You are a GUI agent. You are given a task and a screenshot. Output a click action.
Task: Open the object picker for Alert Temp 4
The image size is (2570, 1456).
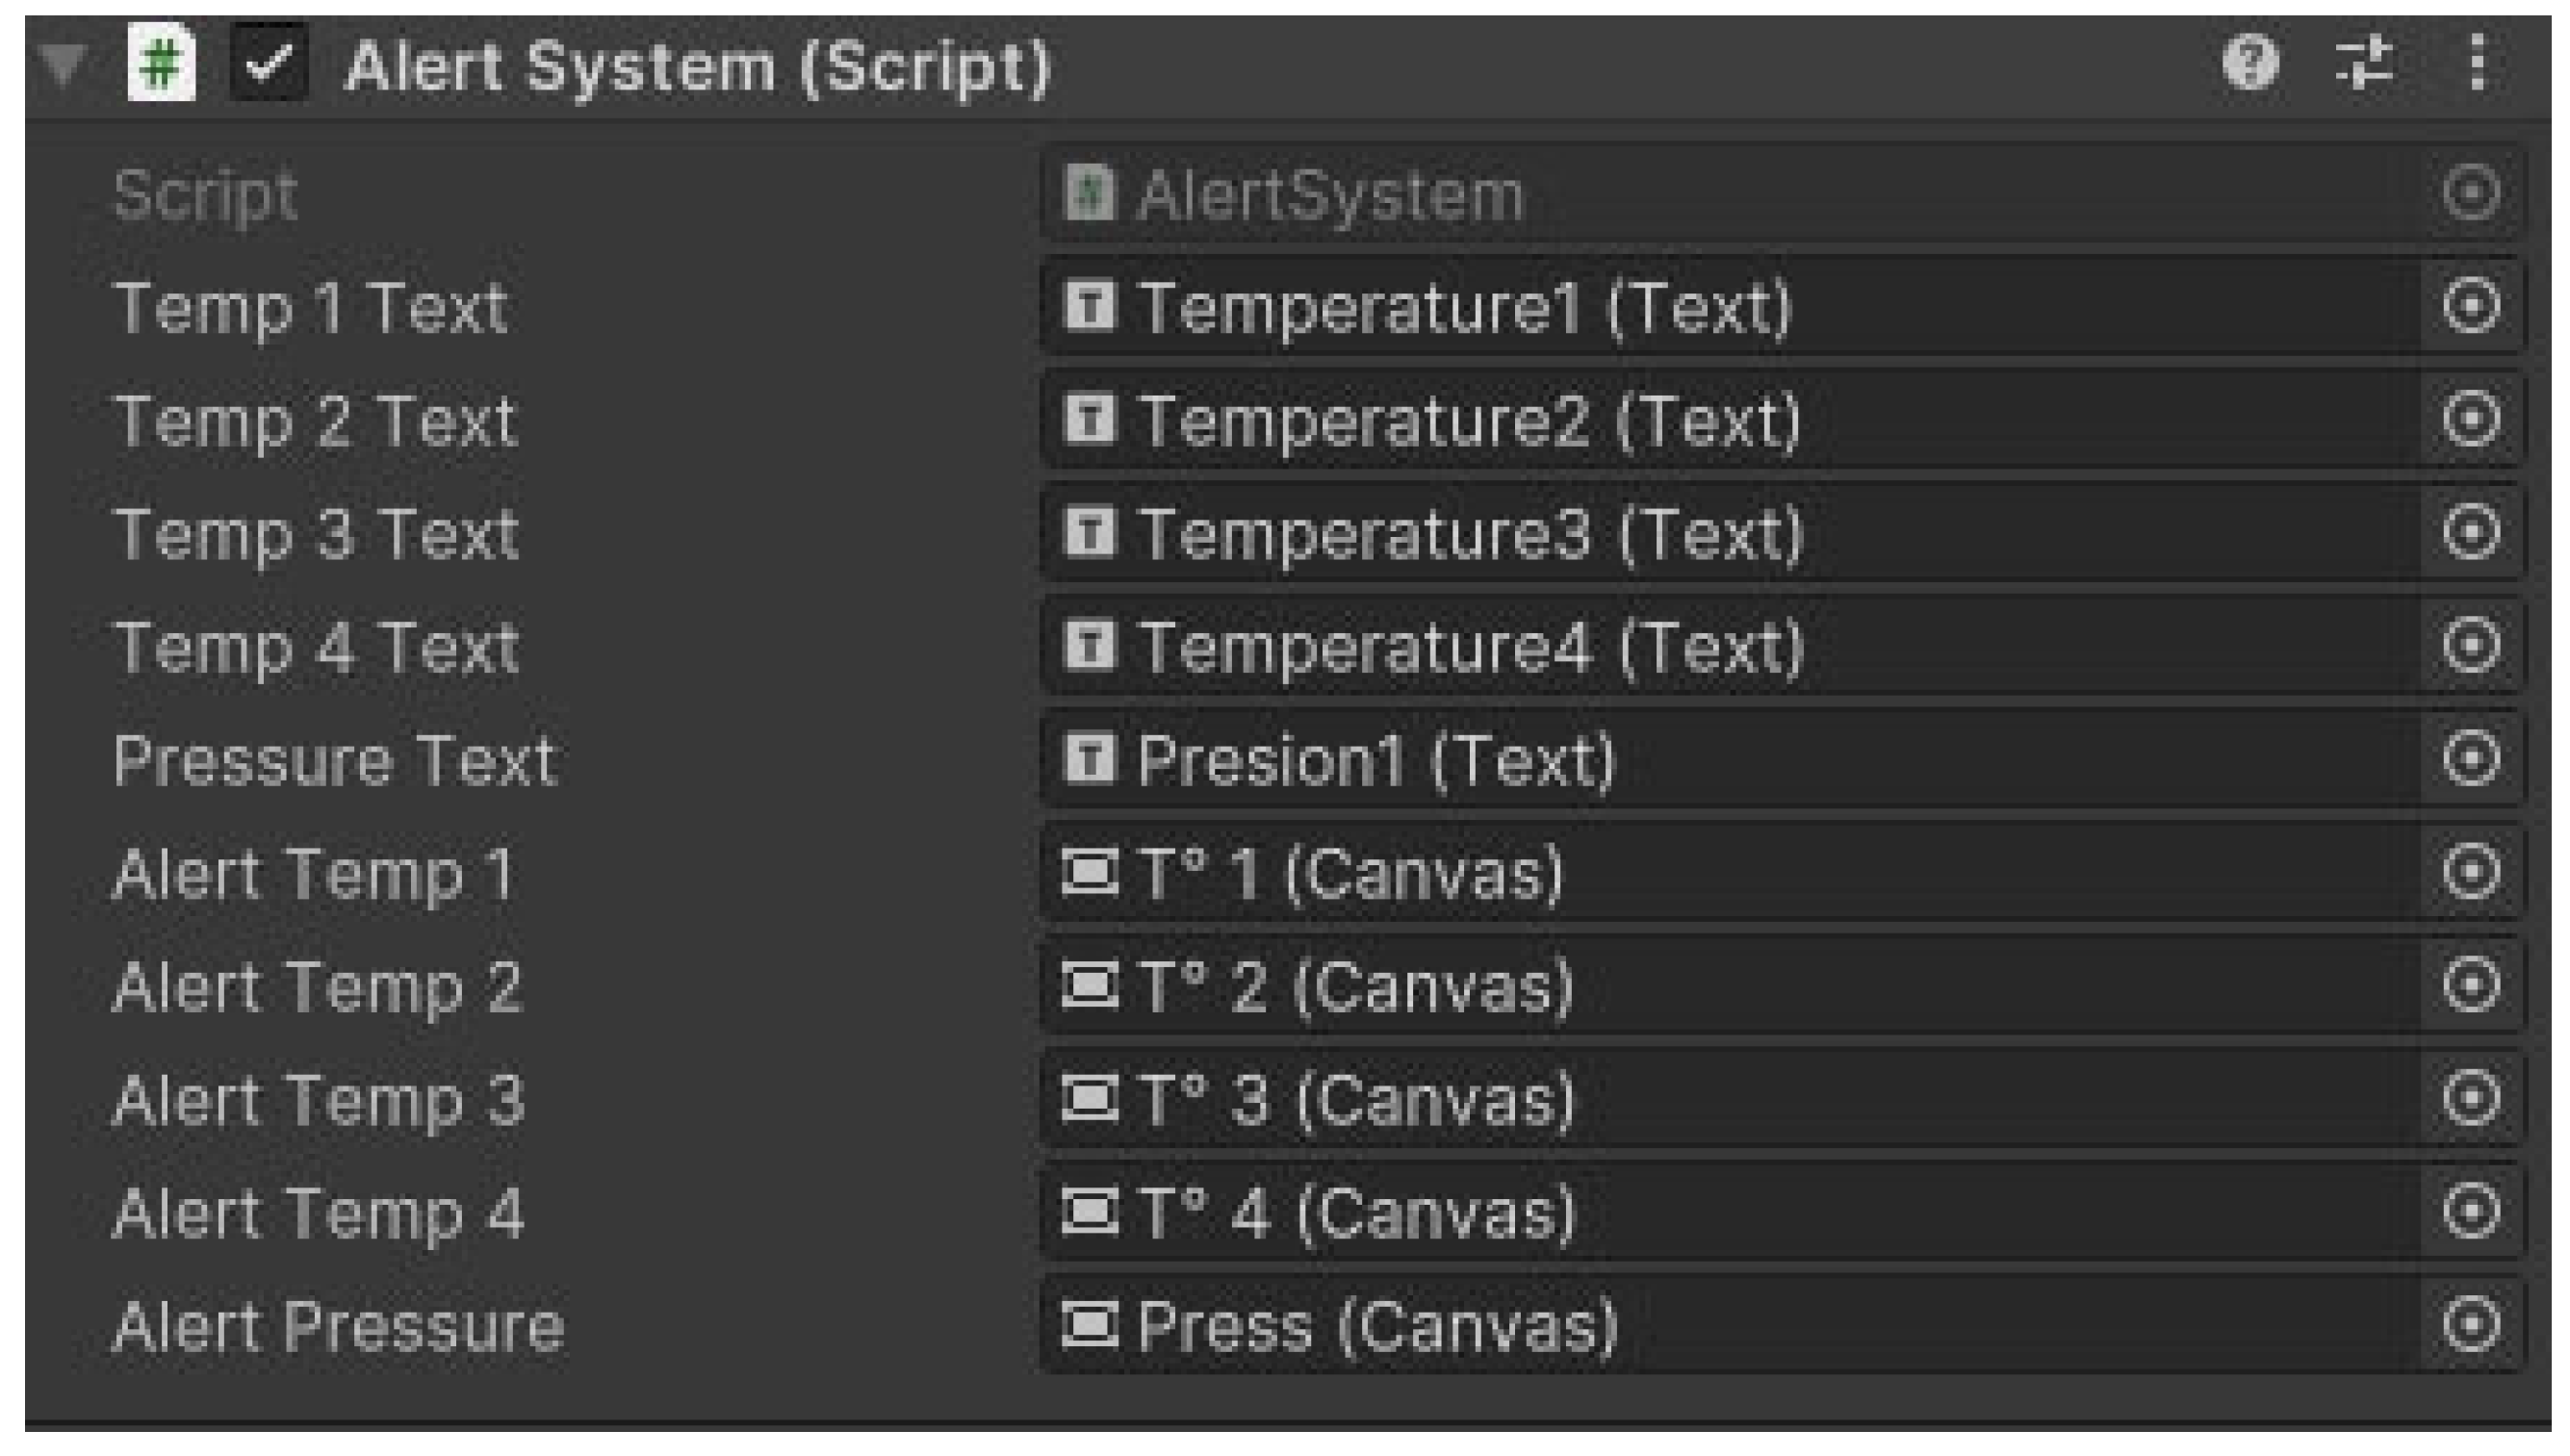2471,1212
